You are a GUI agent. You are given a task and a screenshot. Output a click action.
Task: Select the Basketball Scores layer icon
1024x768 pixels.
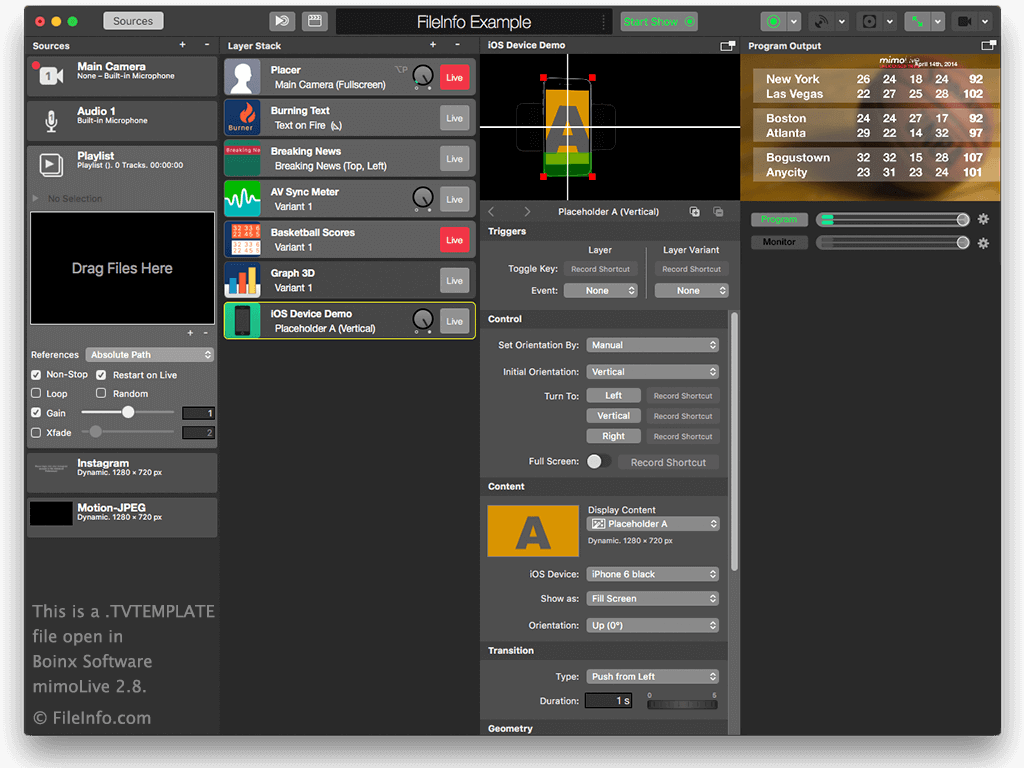[x=242, y=240]
